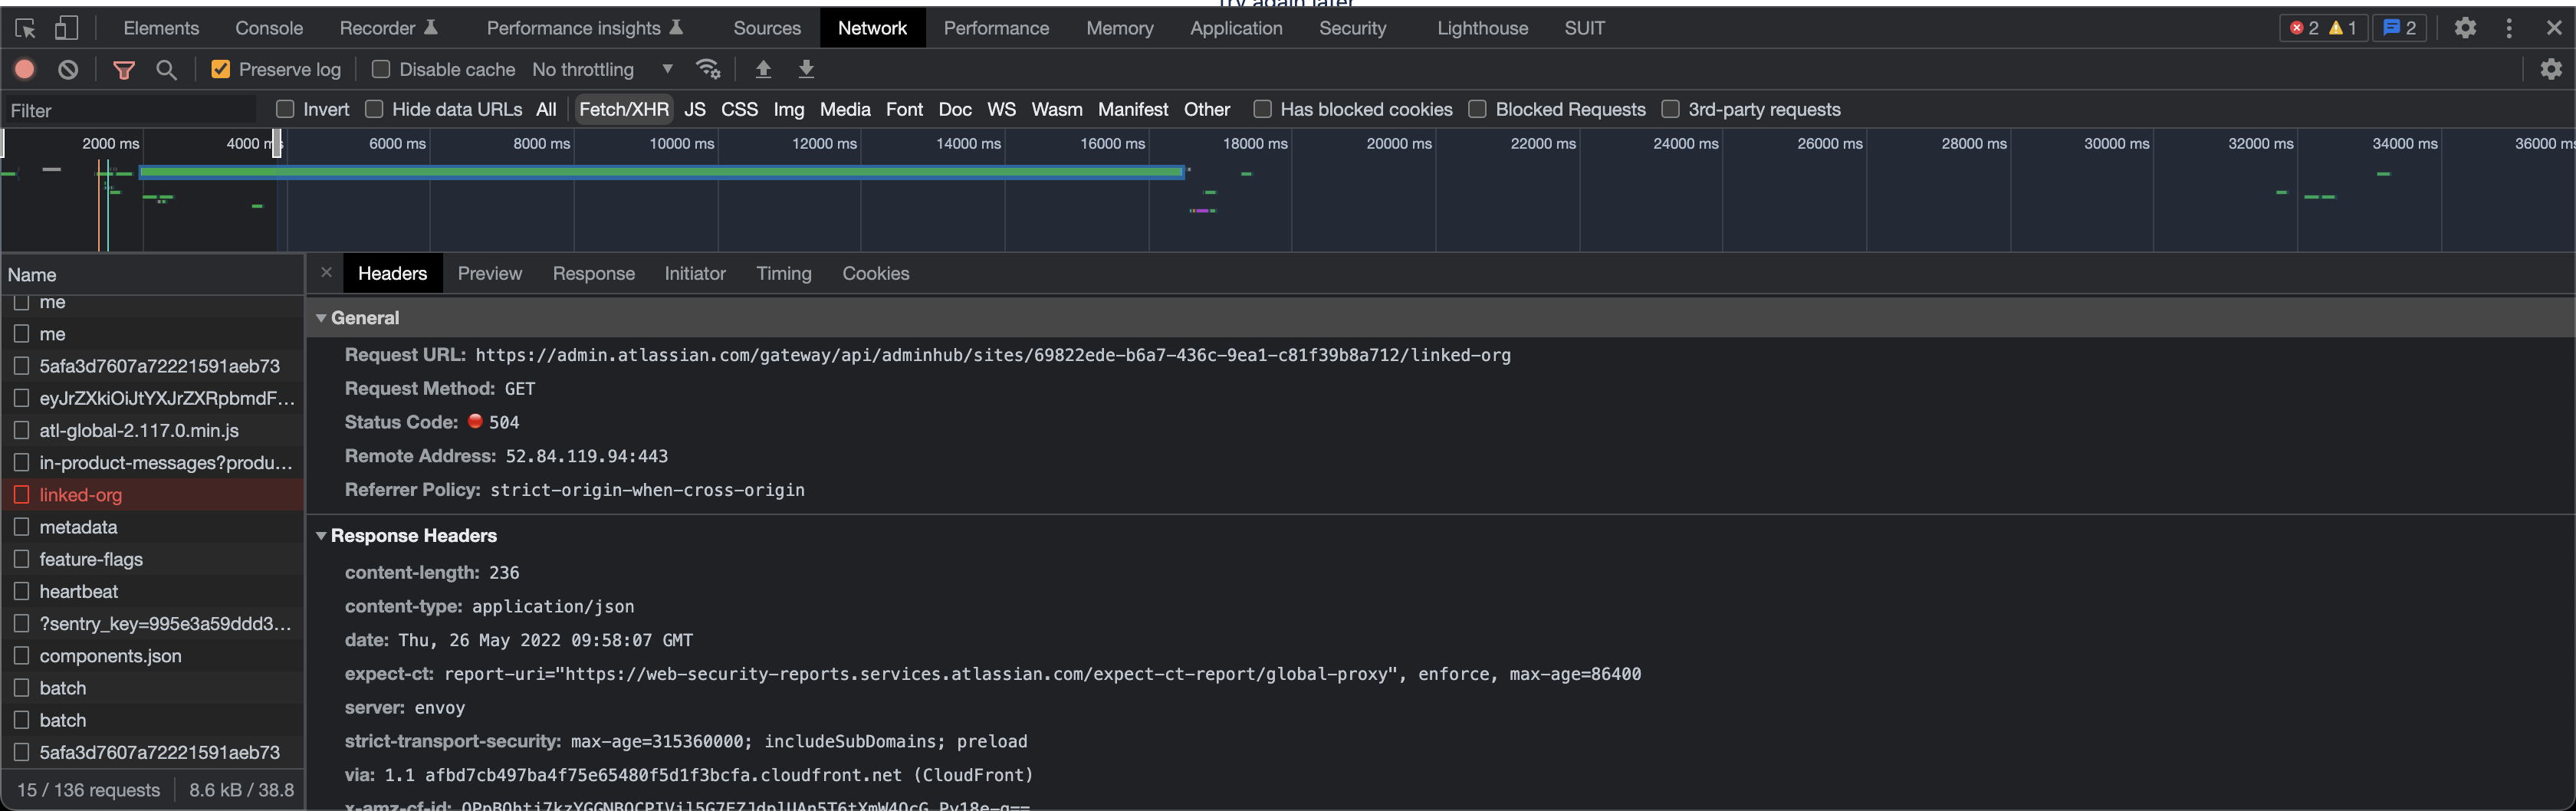Import HAR file with upload arrow
This screenshot has width=2576, height=811.
[x=763, y=69]
